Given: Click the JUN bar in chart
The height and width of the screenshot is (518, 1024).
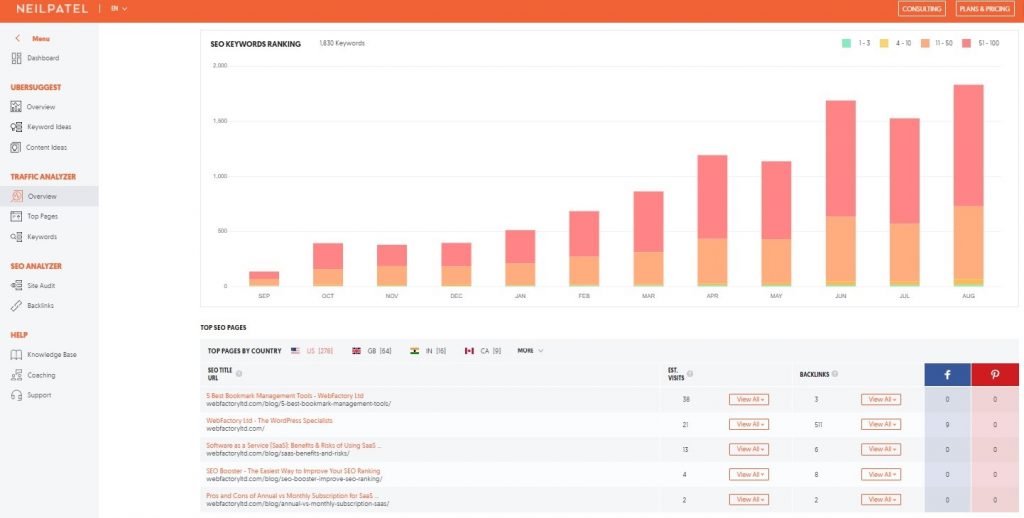Looking at the screenshot, I should tap(840, 193).
